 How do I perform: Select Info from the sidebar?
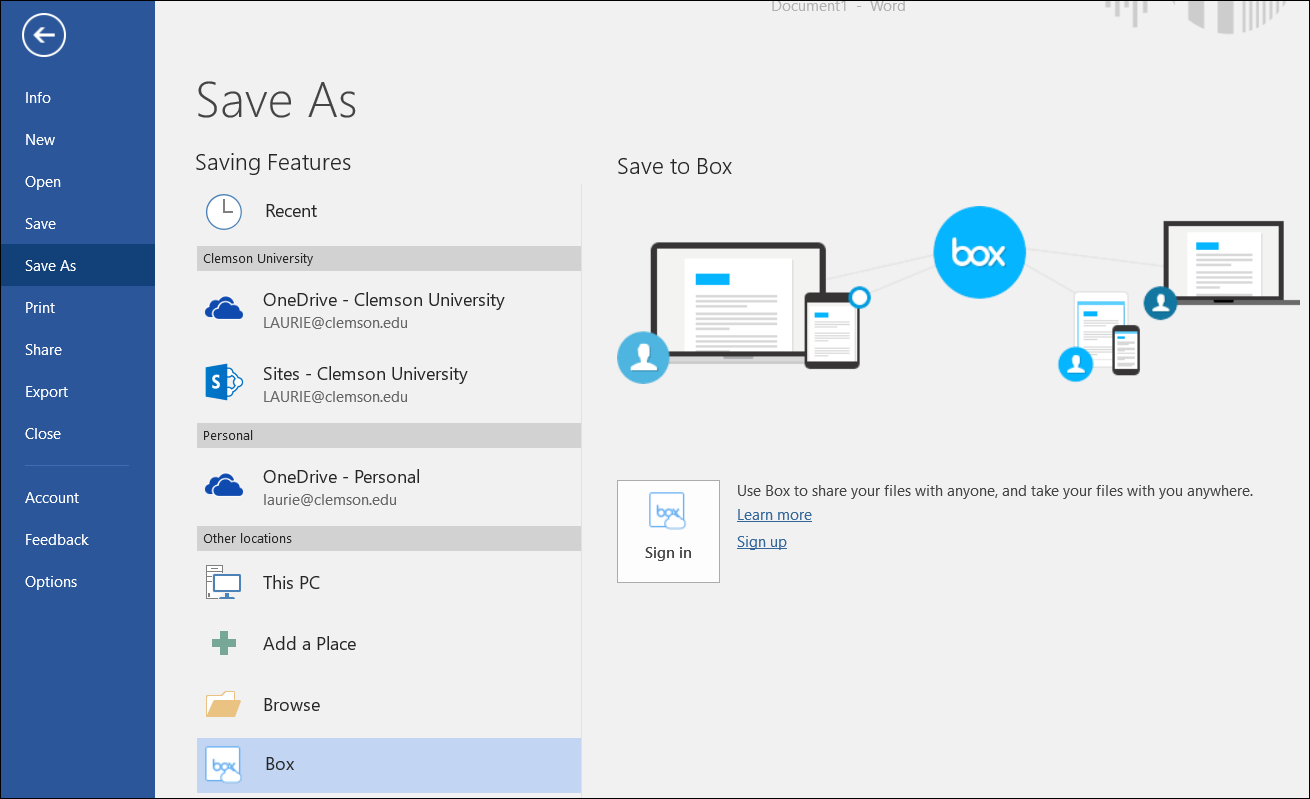tap(37, 97)
